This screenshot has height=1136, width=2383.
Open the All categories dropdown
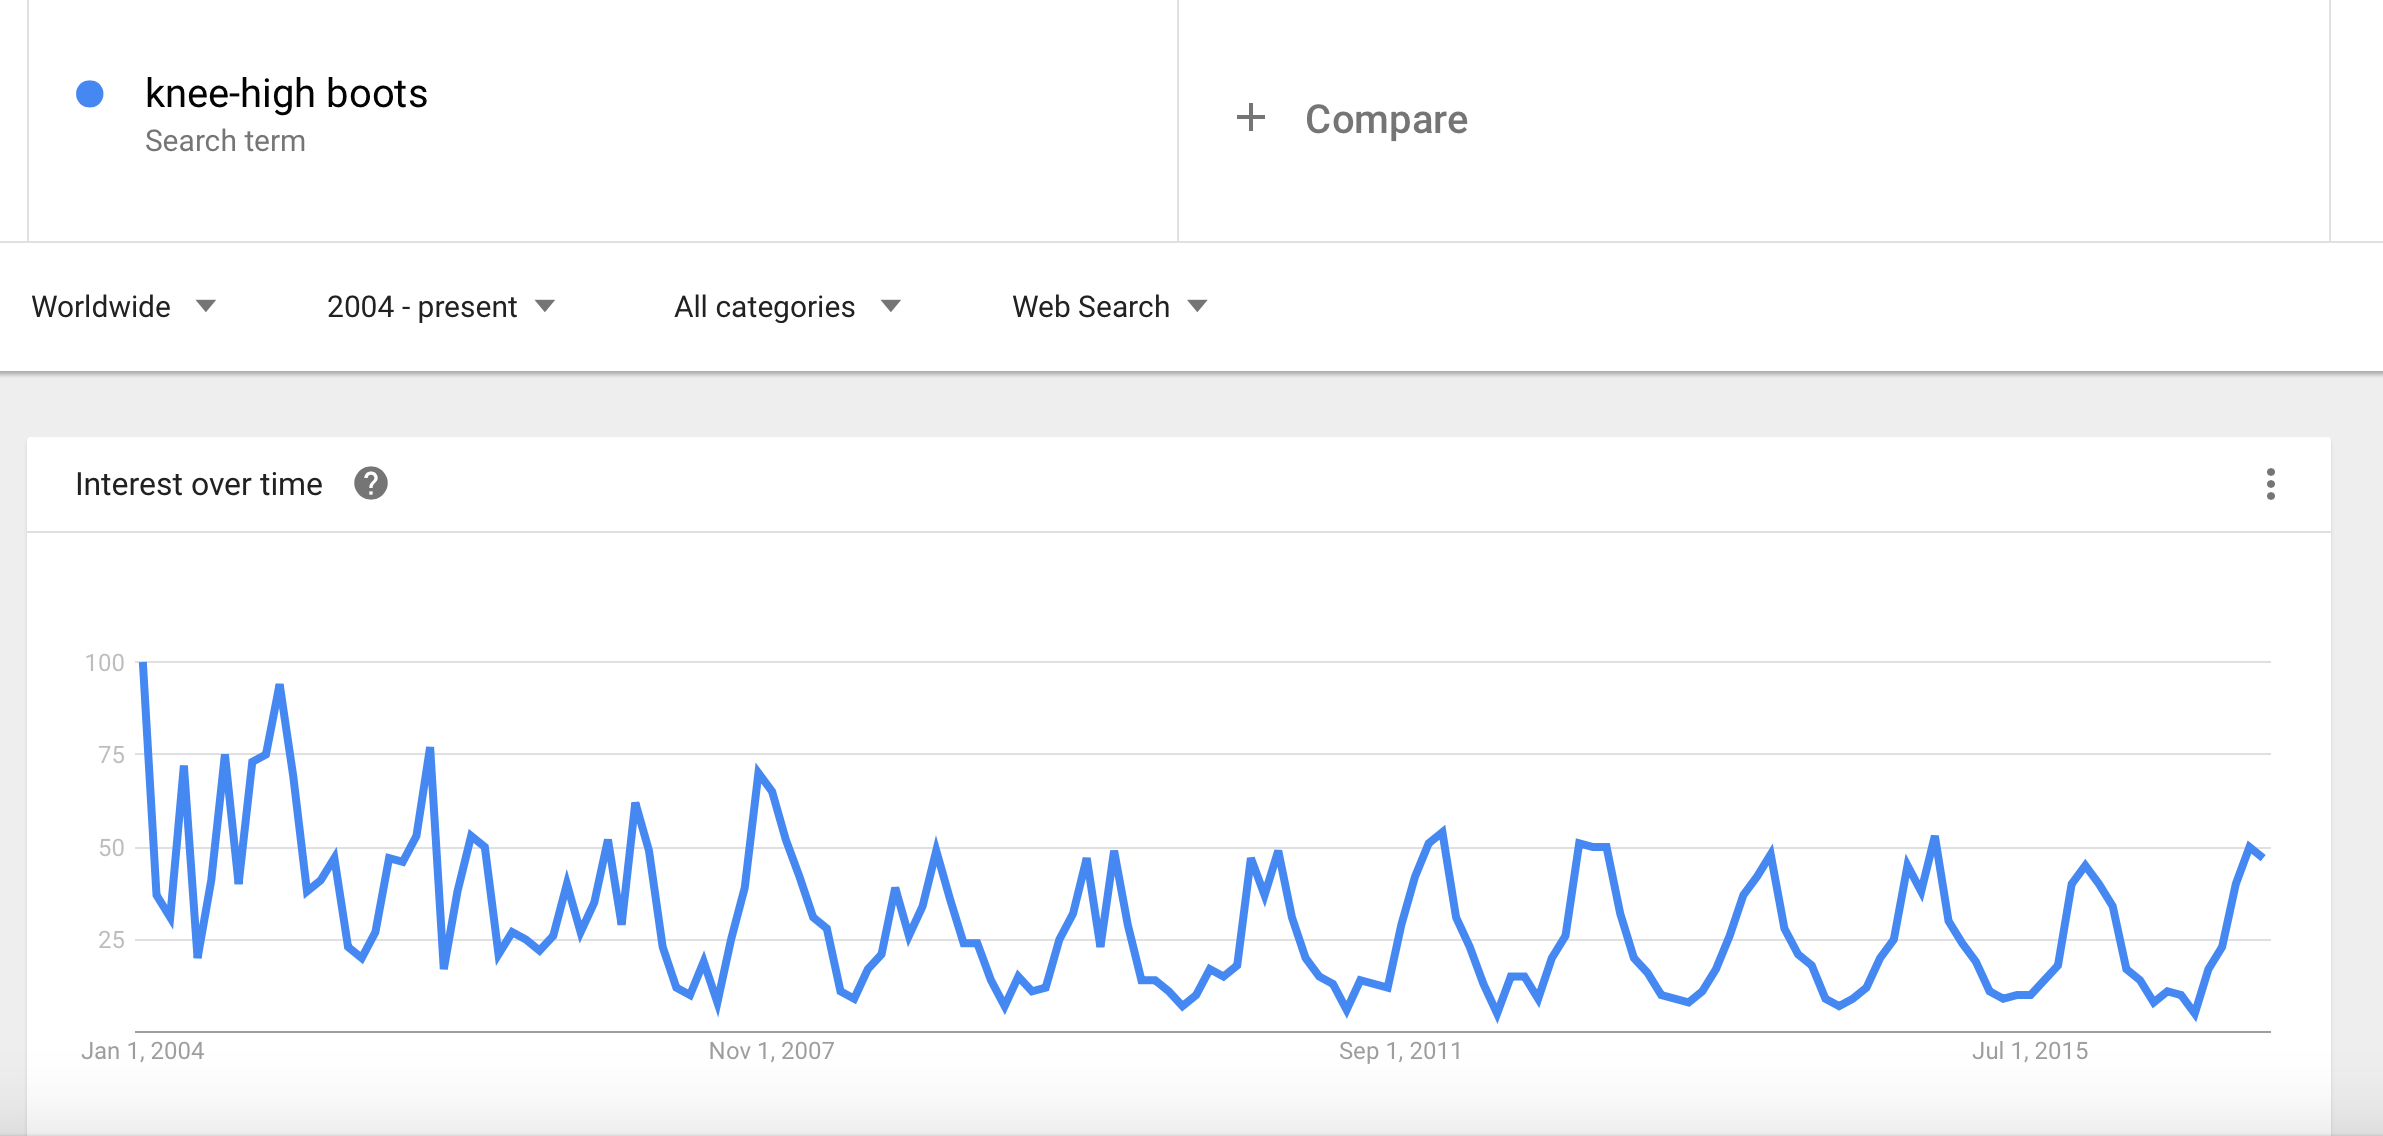tap(787, 306)
